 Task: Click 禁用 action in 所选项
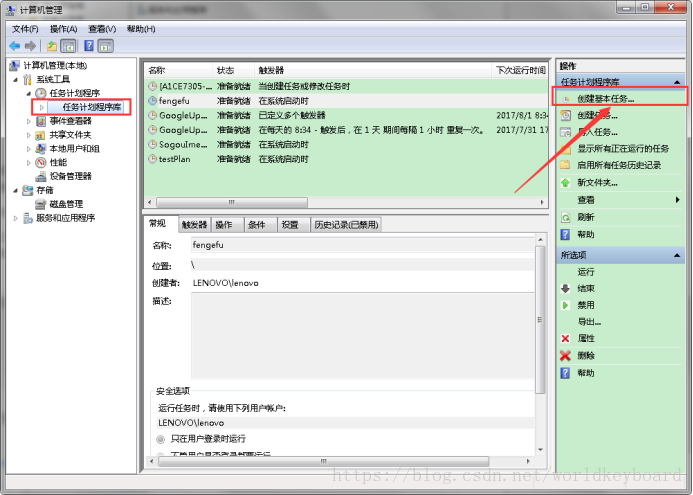[586, 305]
